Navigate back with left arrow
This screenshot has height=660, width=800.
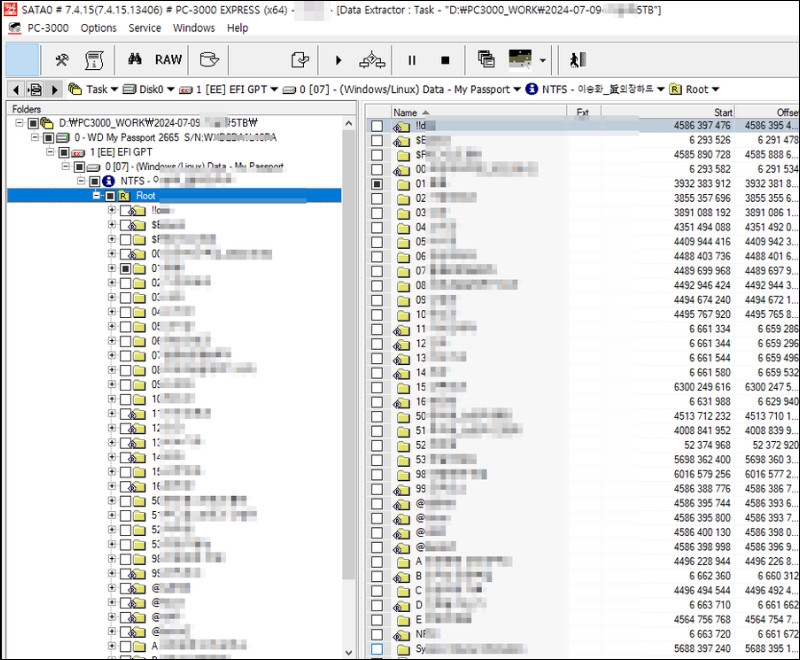coord(16,90)
